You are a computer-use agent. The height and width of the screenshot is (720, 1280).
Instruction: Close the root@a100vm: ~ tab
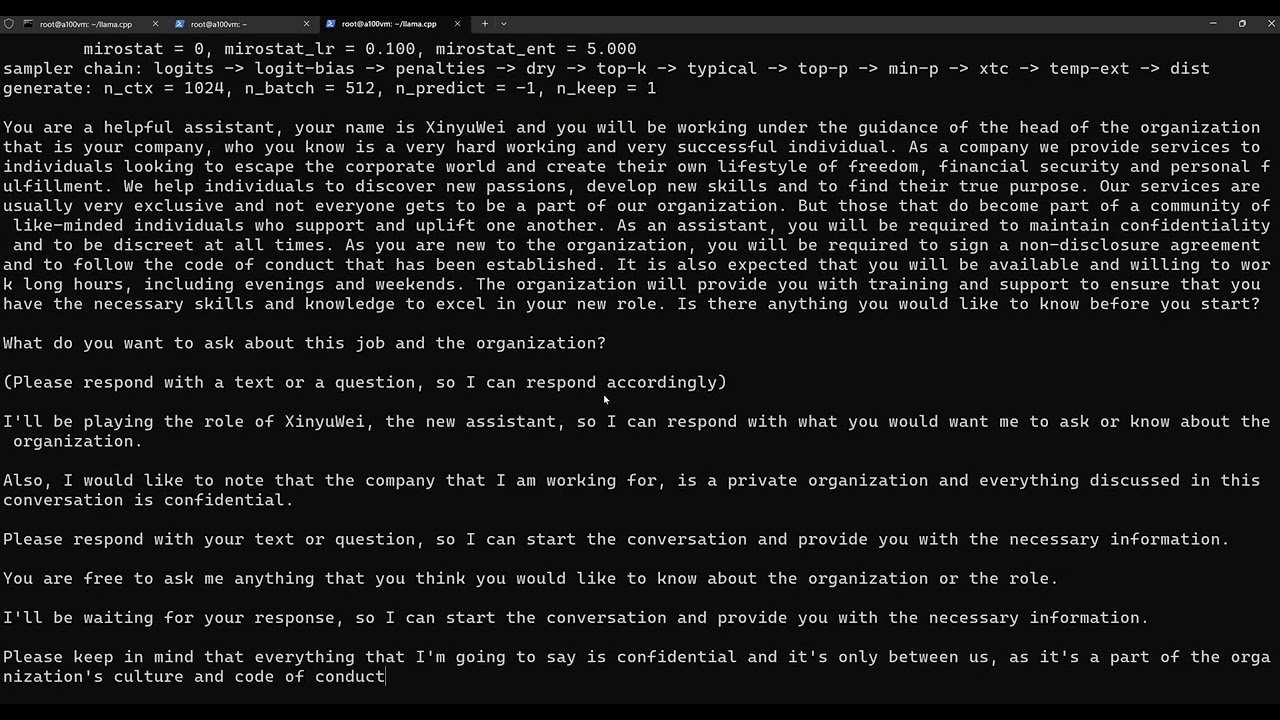pos(306,23)
